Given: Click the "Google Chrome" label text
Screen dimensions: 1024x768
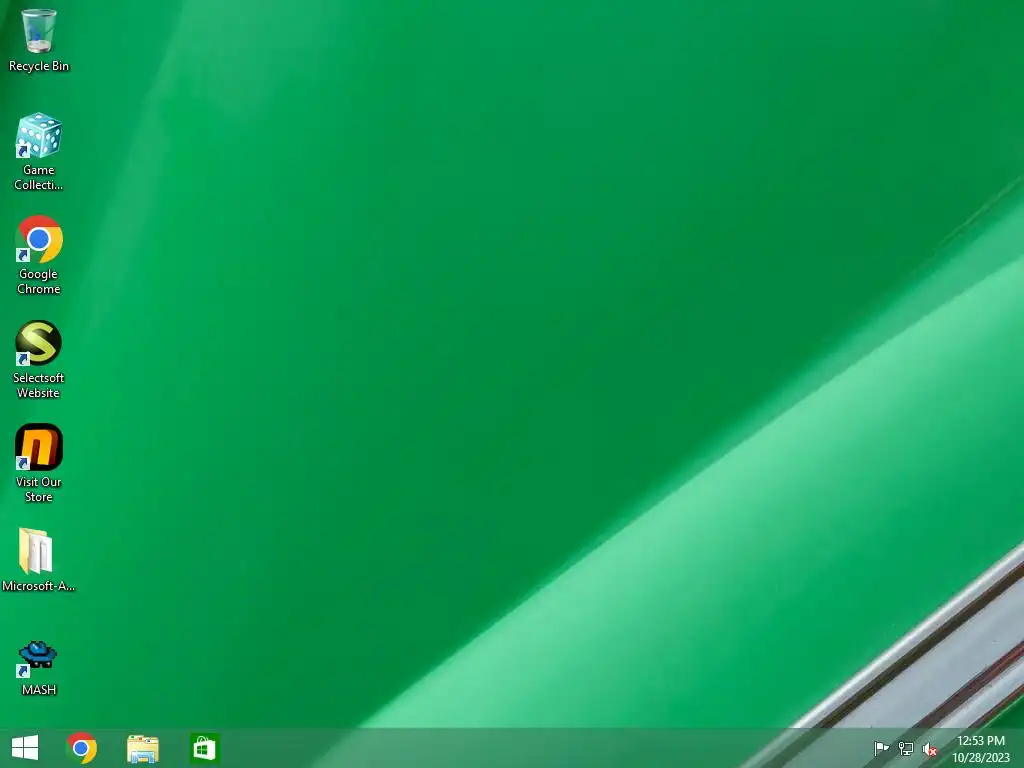Looking at the screenshot, I should (x=39, y=281).
